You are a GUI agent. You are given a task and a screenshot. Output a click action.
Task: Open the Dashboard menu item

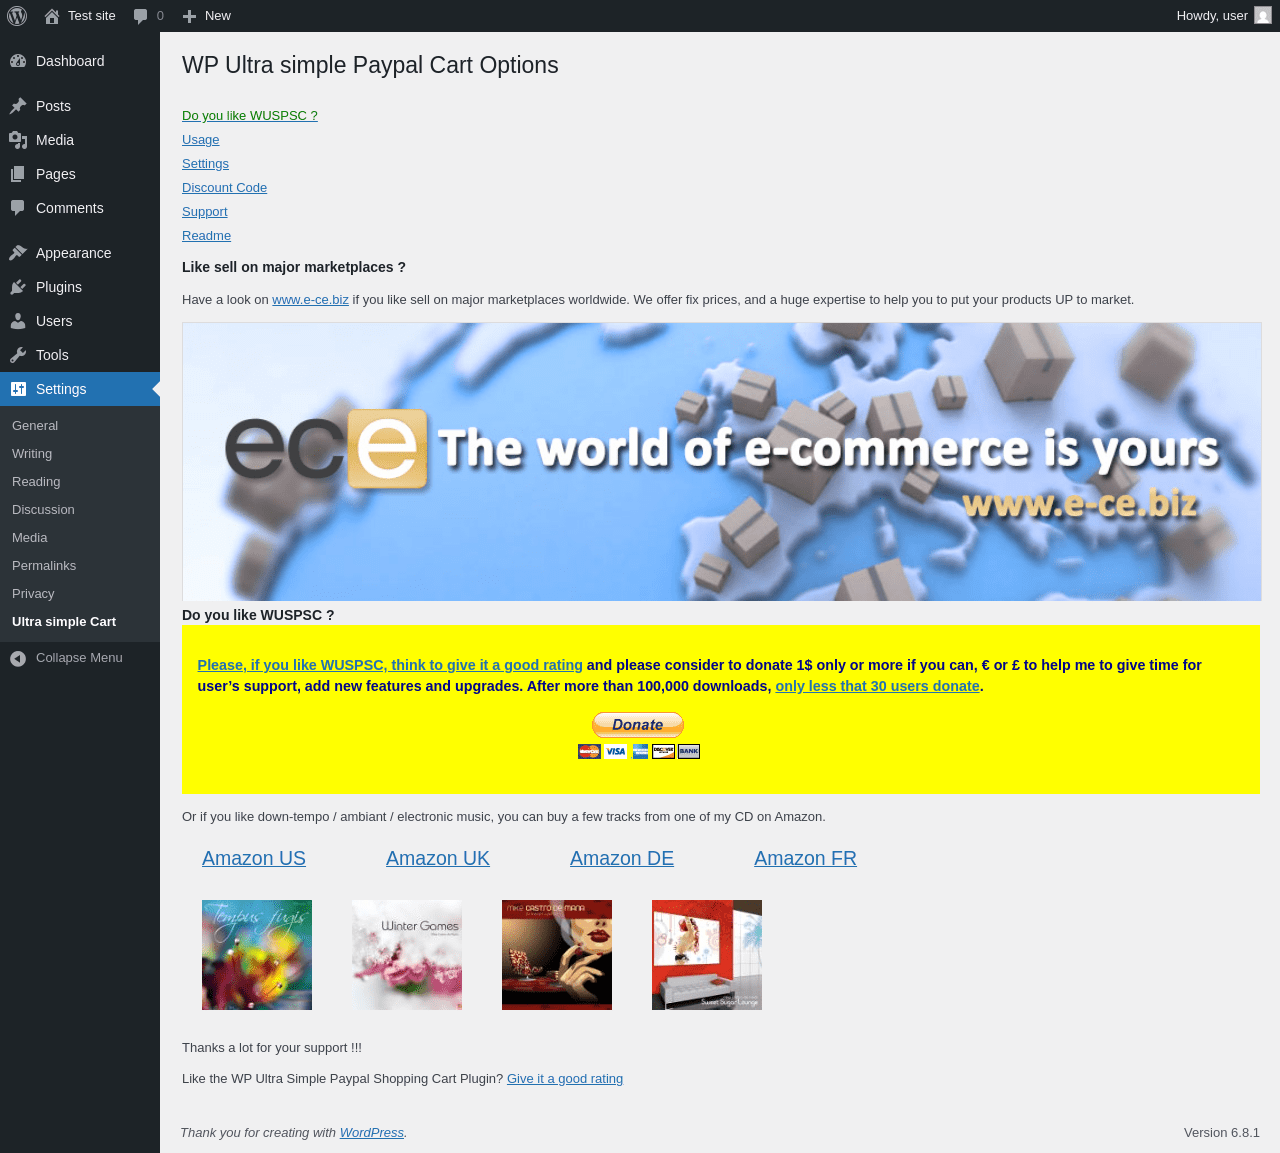pyautogui.click(x=80, y=61)
